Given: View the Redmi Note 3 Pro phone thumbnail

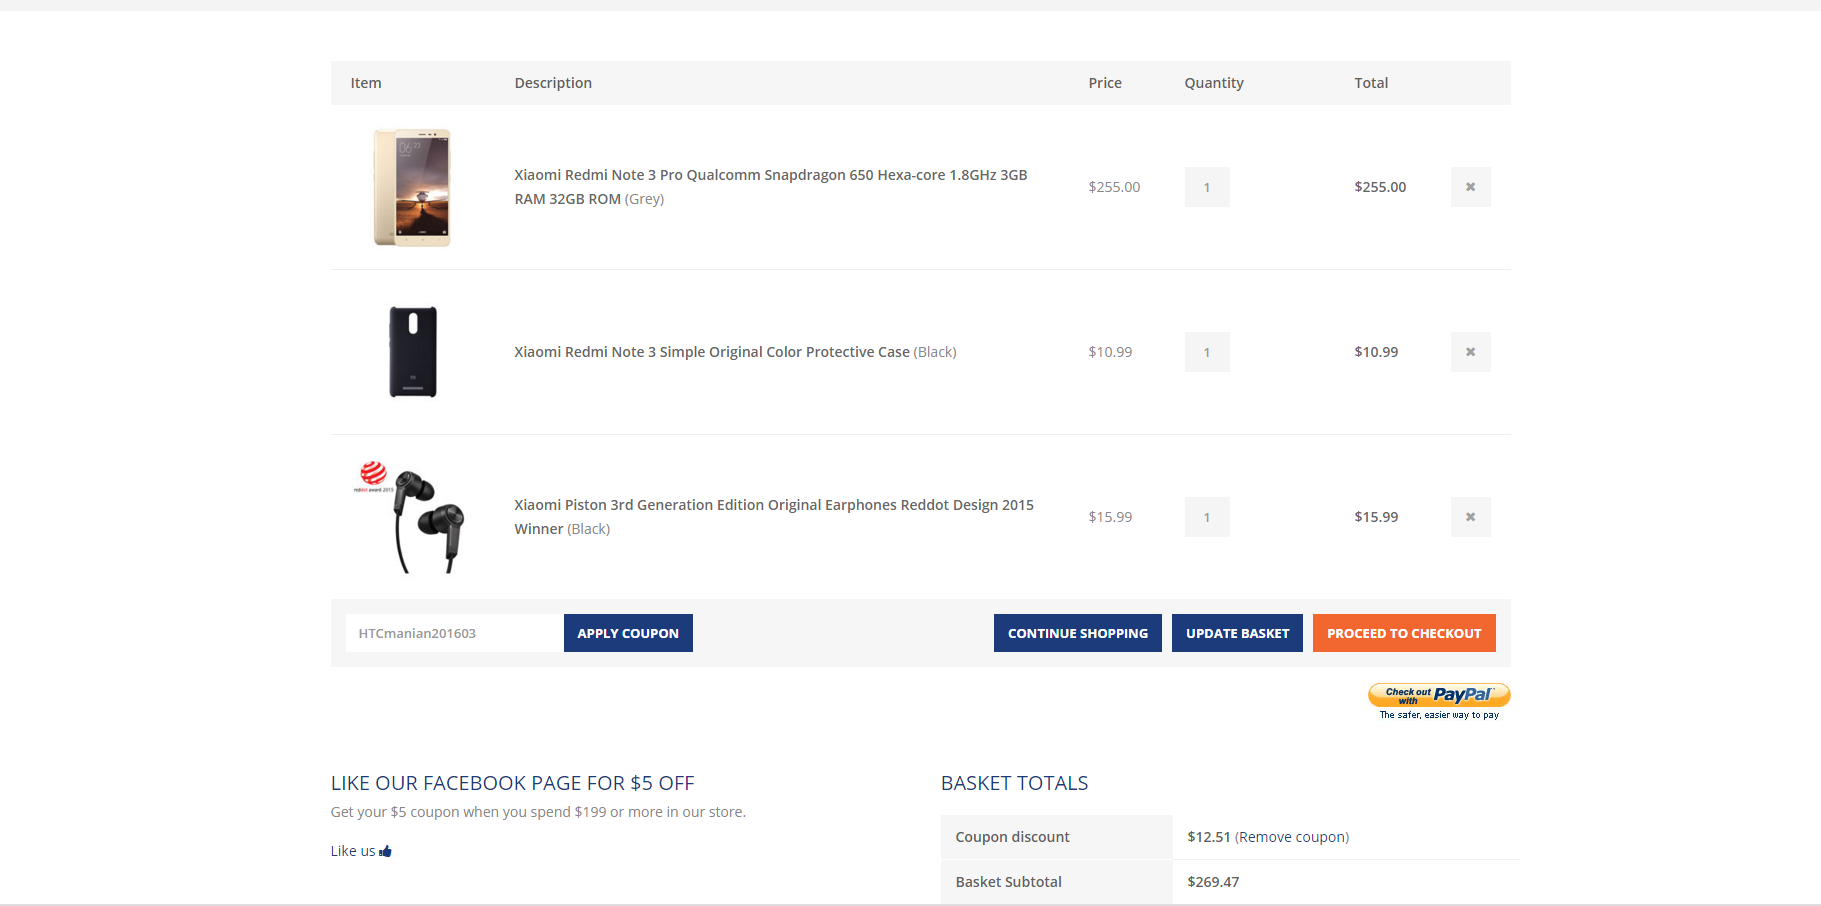Looking at the screenshot, I should (412, 187).
